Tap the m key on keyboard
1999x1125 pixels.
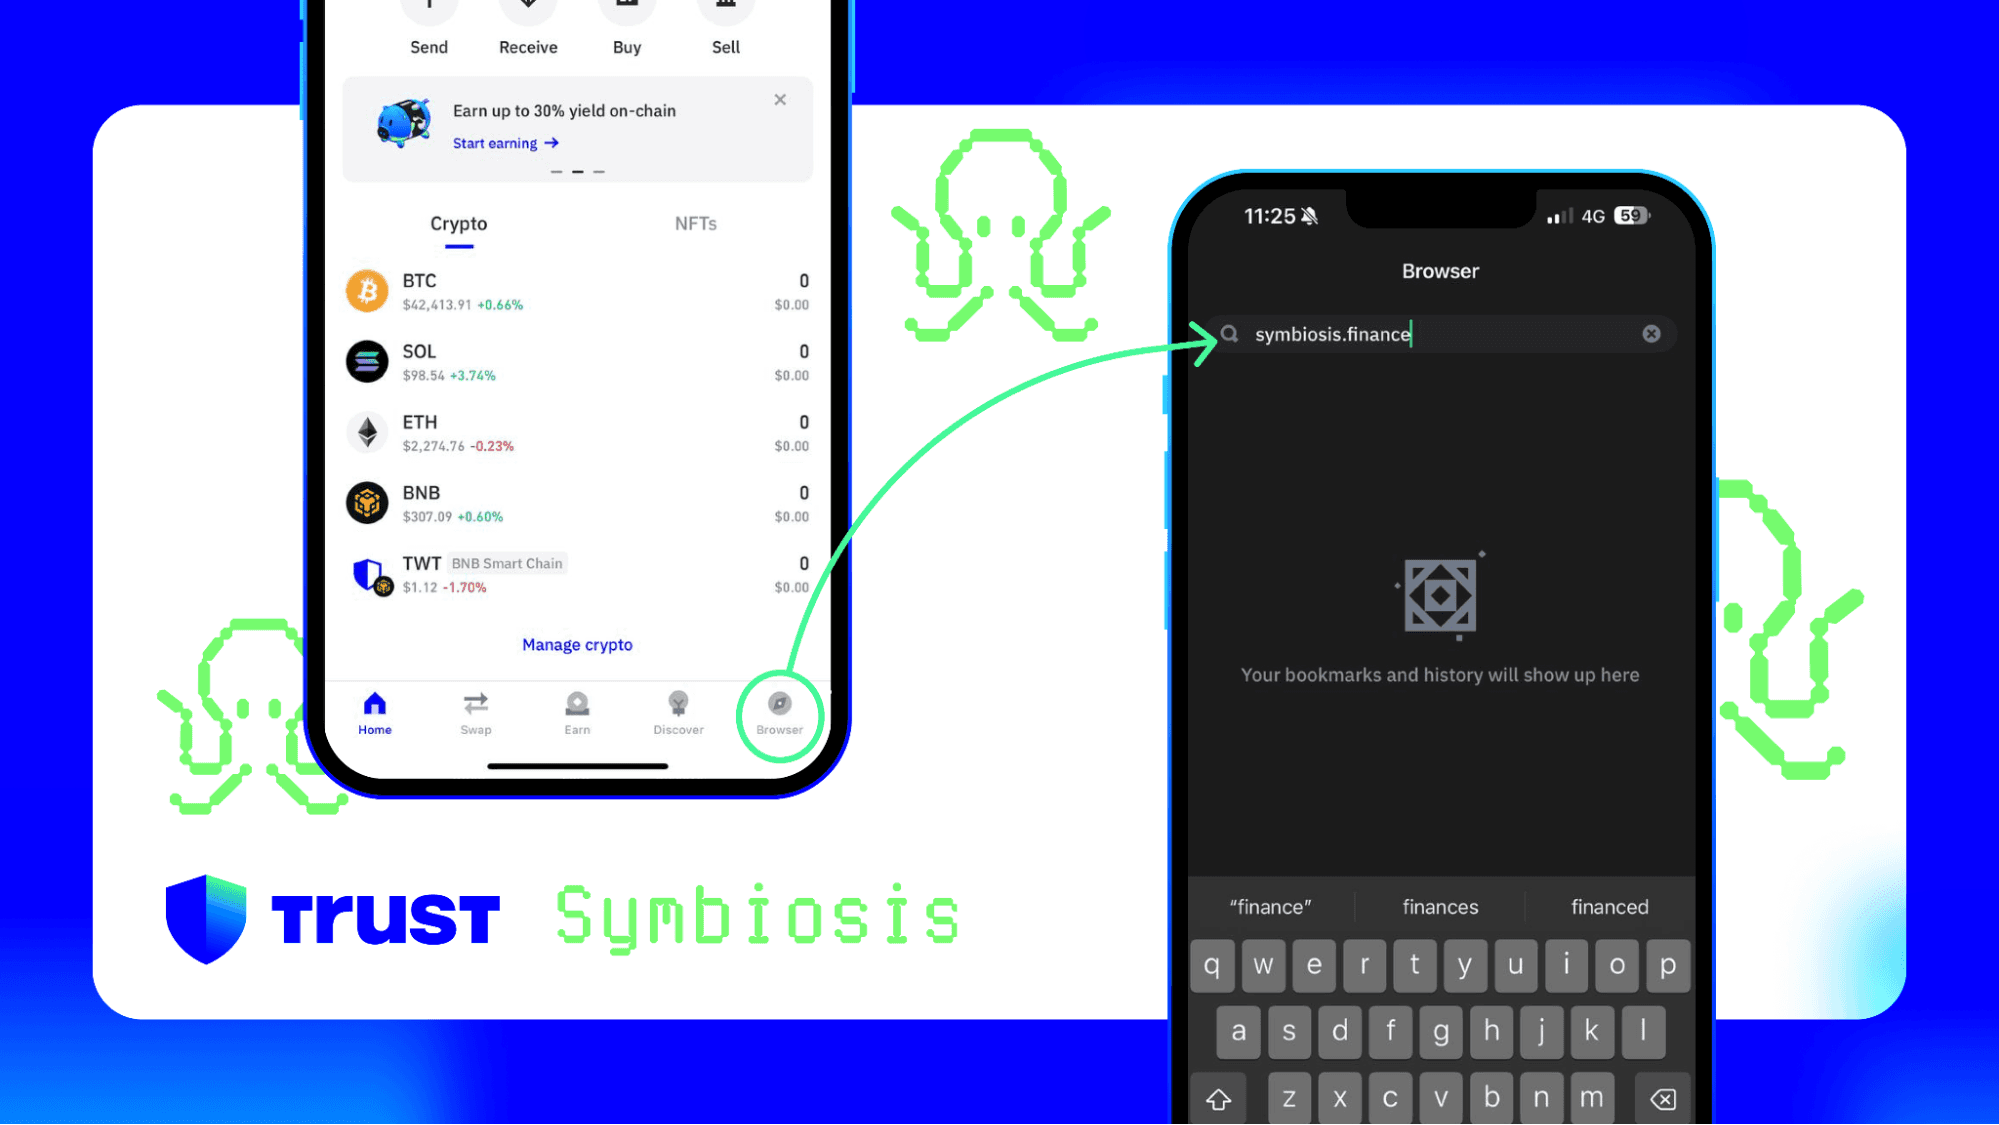(x=1592, y=1098)
